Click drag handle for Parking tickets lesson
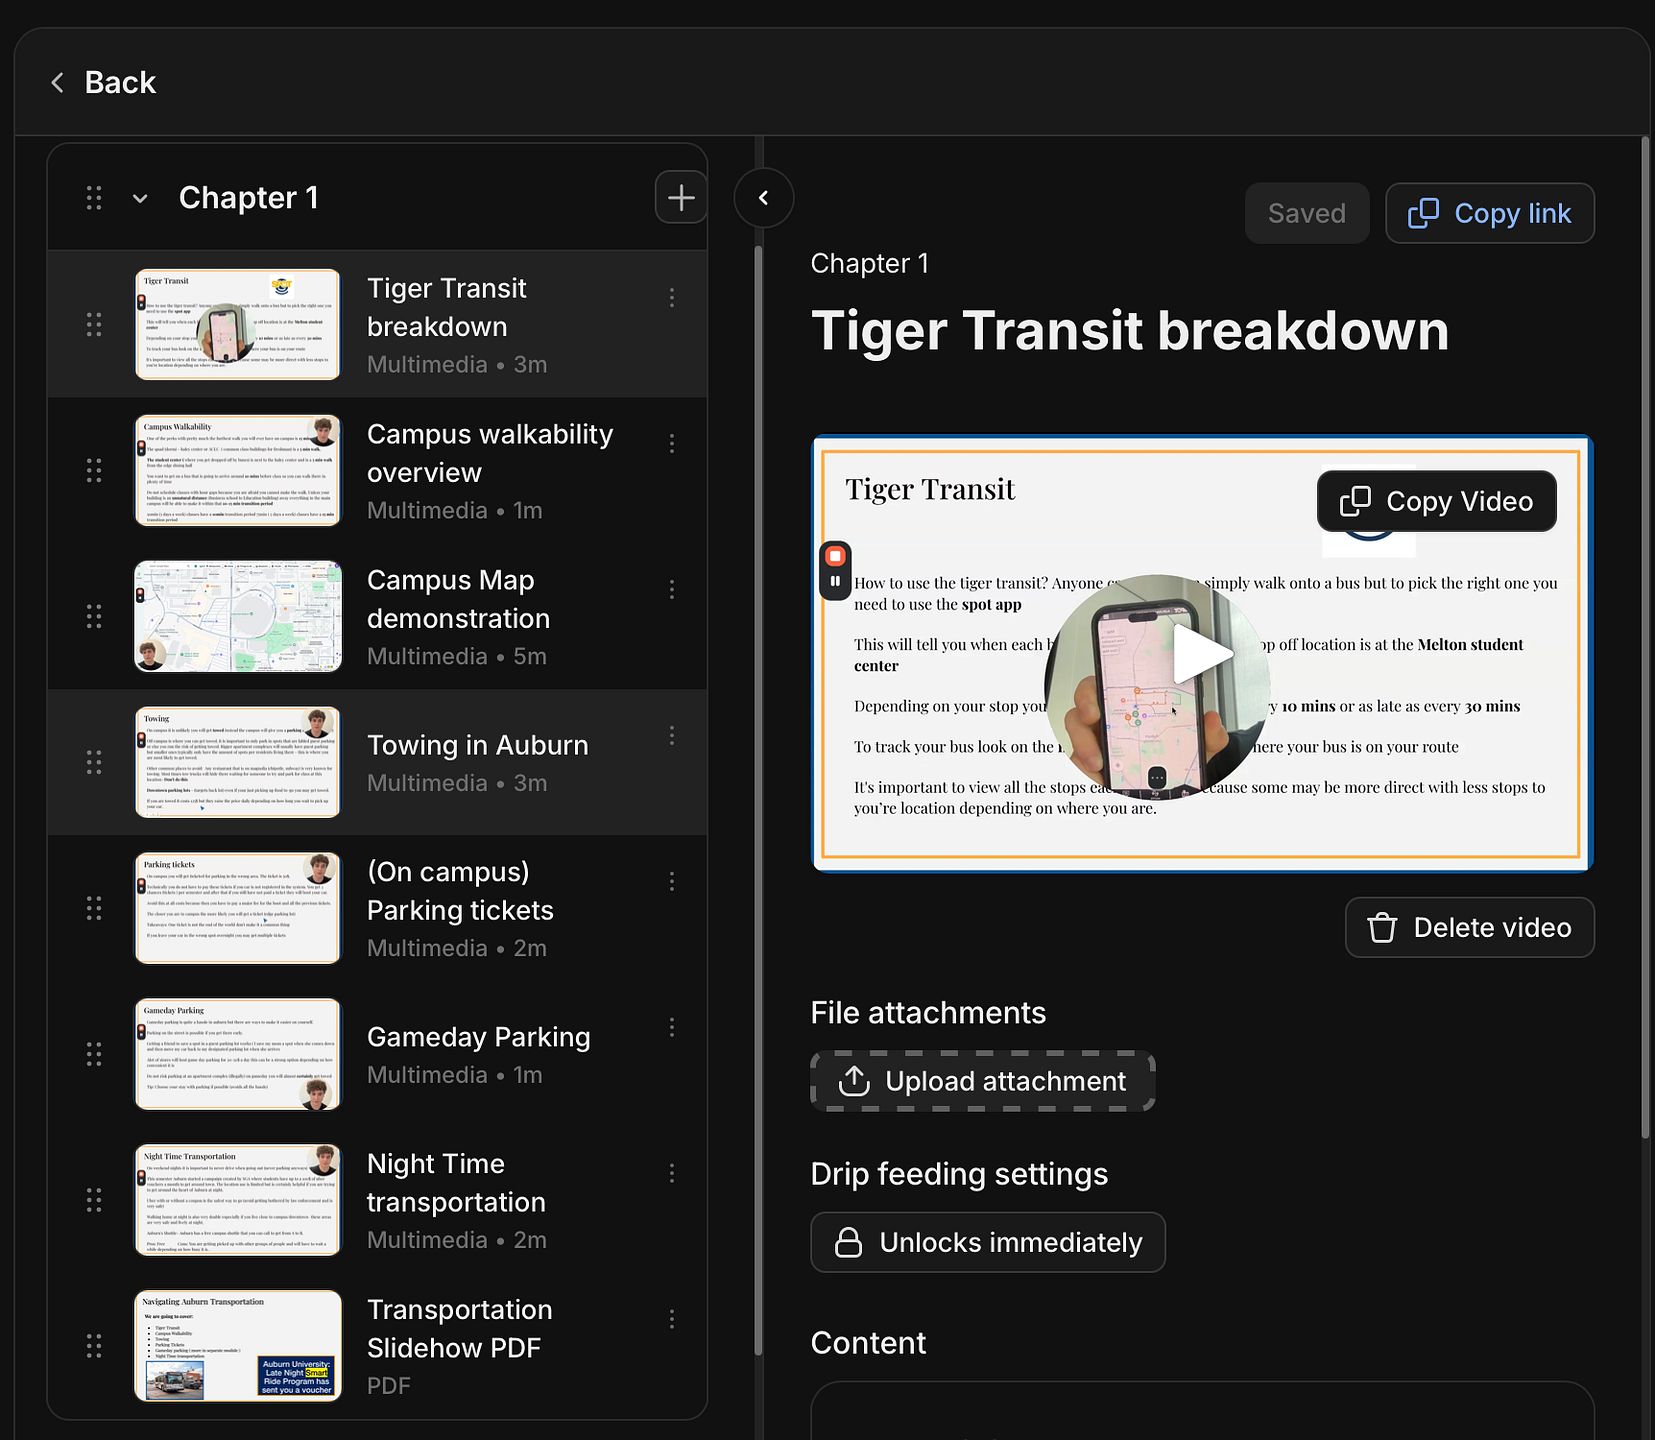 [x=94, y=908]
